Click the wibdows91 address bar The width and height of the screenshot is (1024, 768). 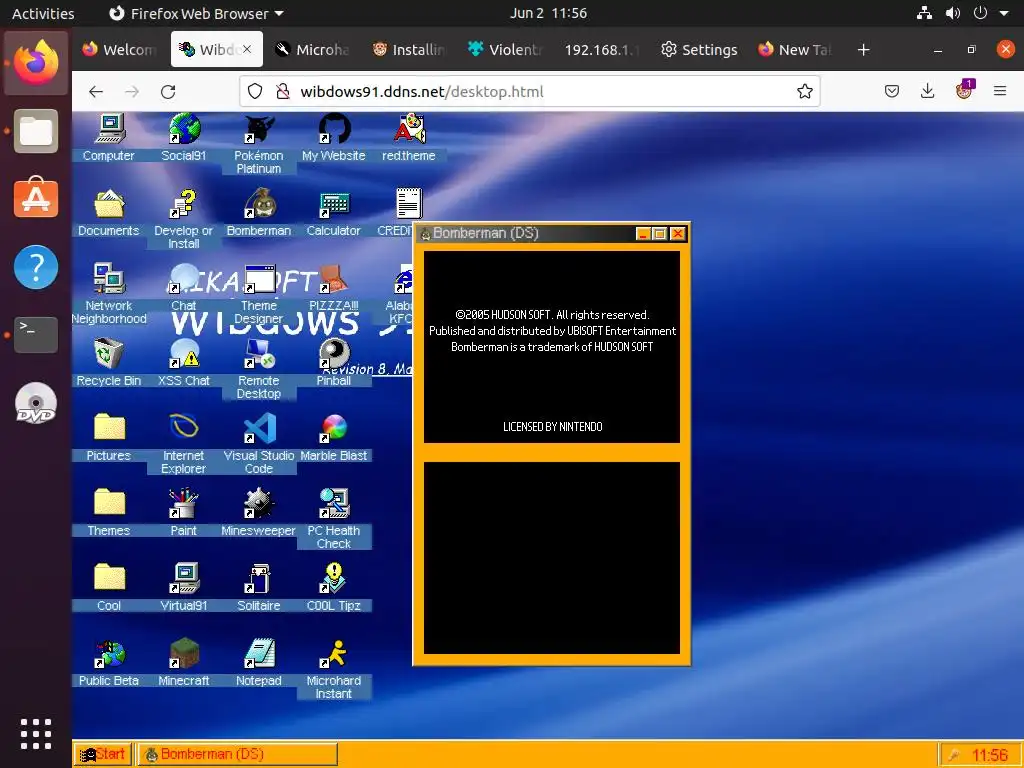(530, 91)
